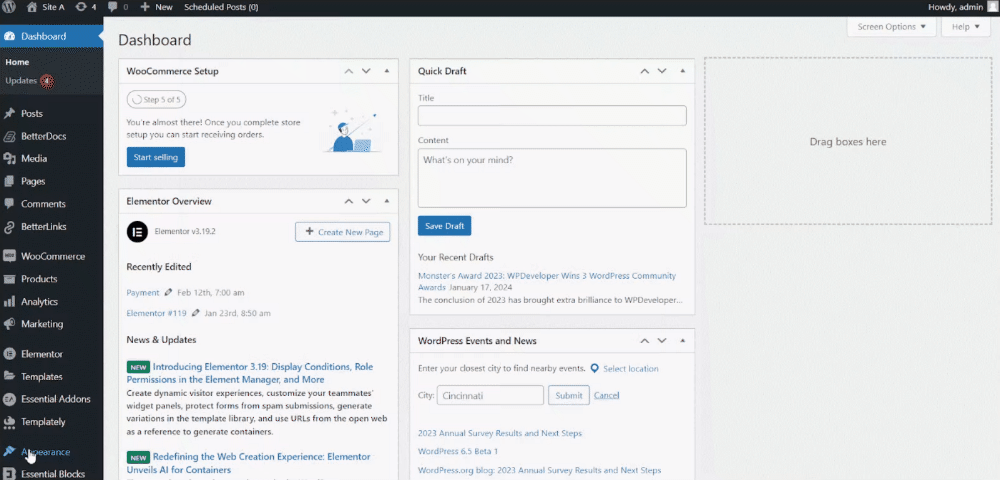Click the Posts pin icon in sidebar
Viewport: 1000px width, 480px height.
[9, 113]
